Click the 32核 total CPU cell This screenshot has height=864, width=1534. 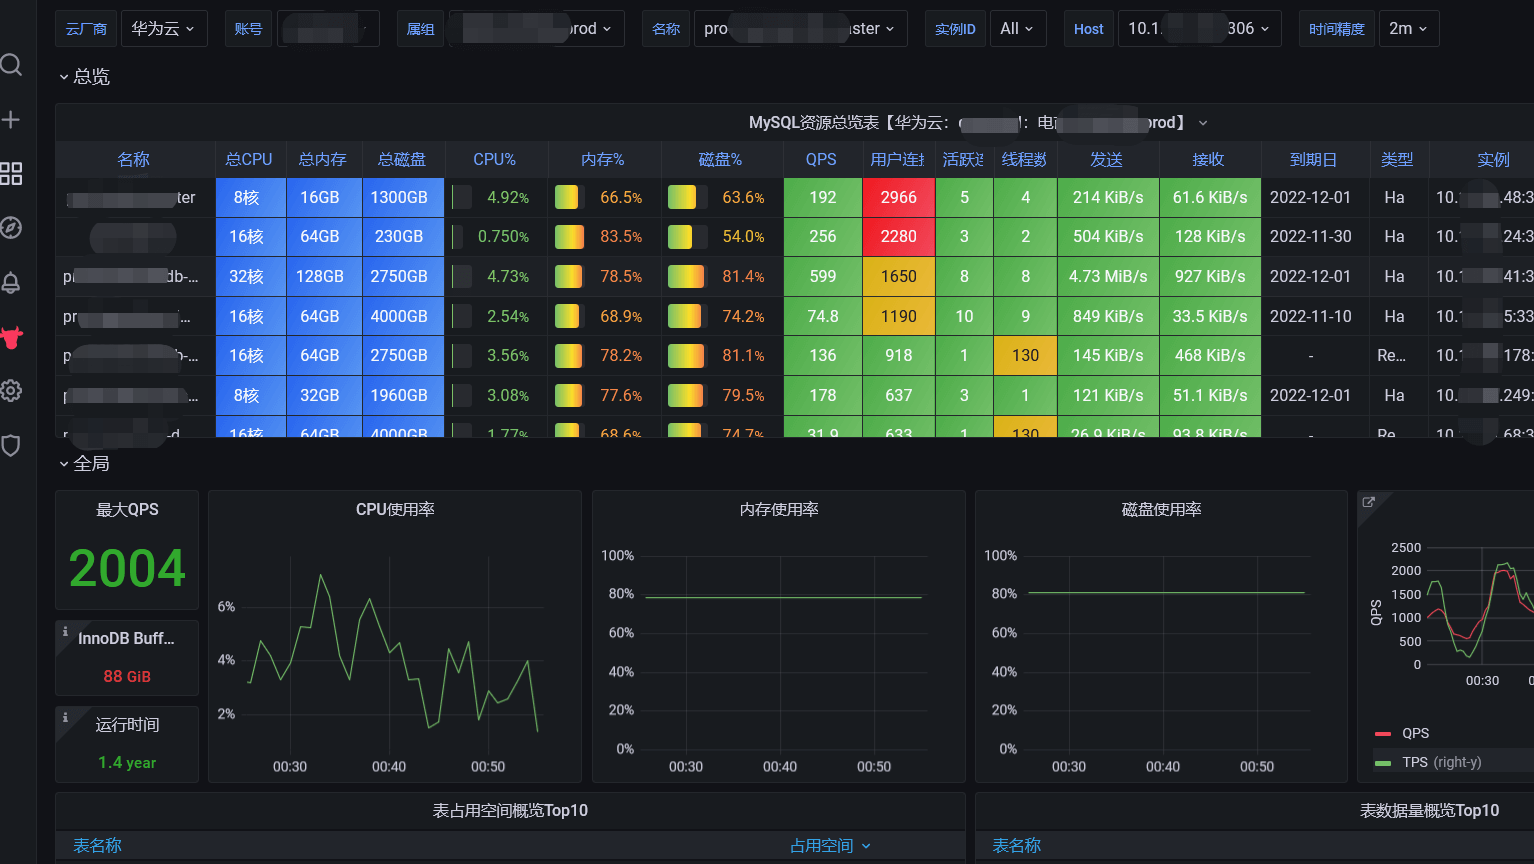coord(251,277)
